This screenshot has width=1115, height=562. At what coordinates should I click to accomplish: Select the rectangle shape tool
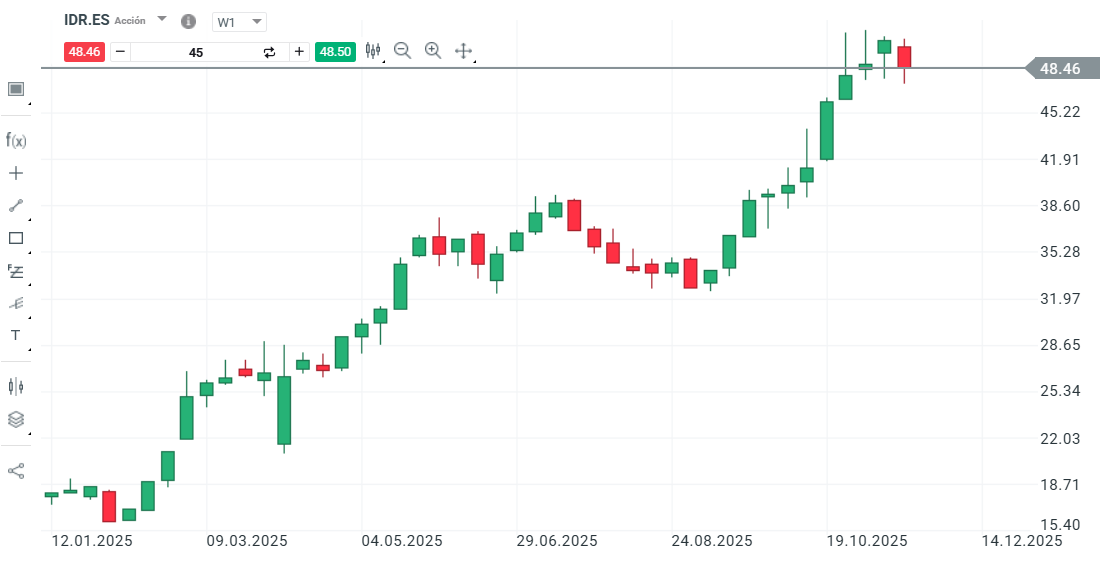(x=16, y=238)
